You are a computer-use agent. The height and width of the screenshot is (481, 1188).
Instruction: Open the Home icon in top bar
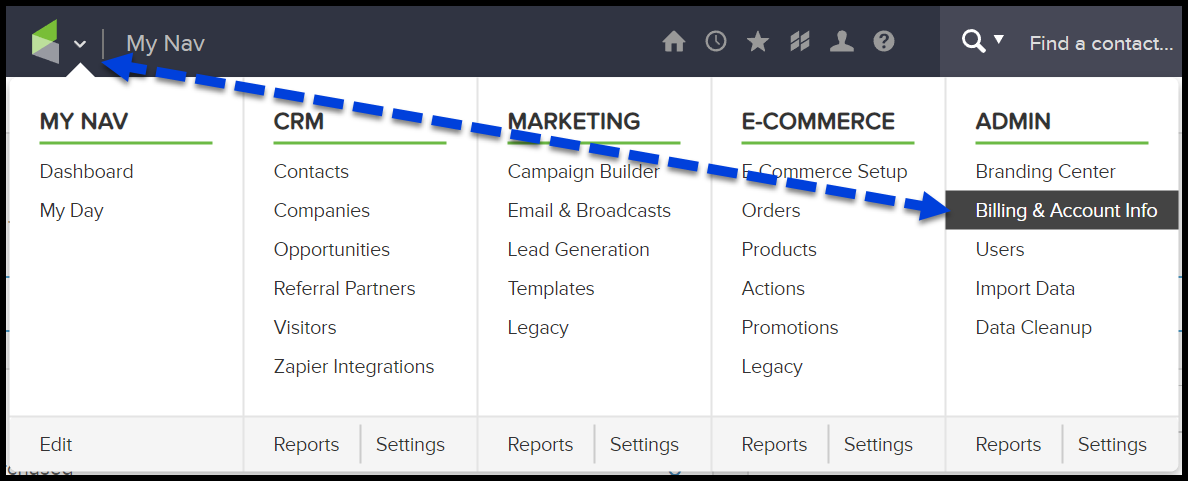[674, 42]
